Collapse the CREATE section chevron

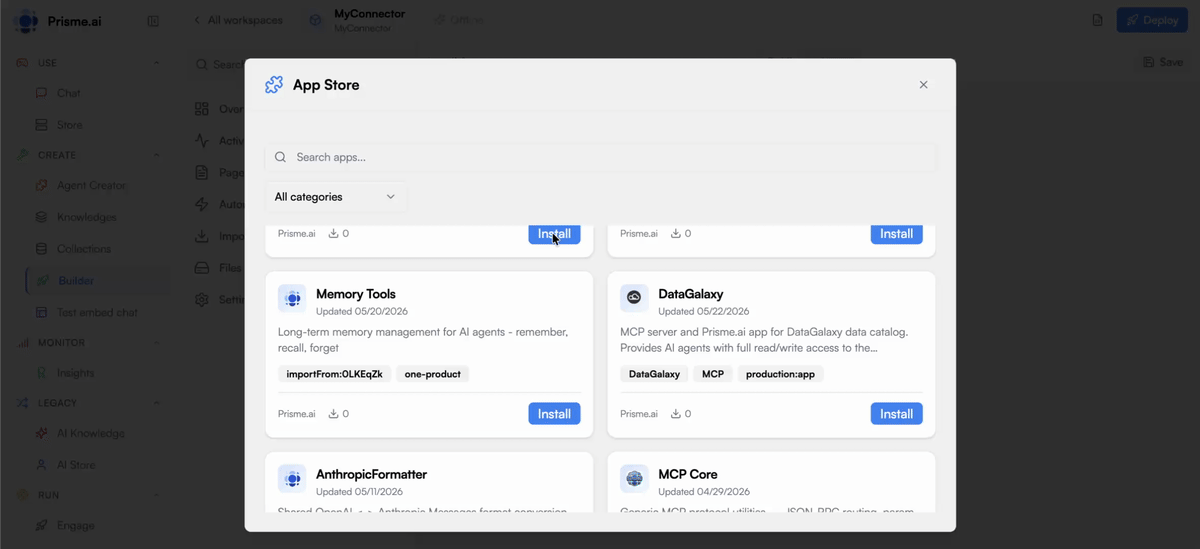click(x=157, y=155)
